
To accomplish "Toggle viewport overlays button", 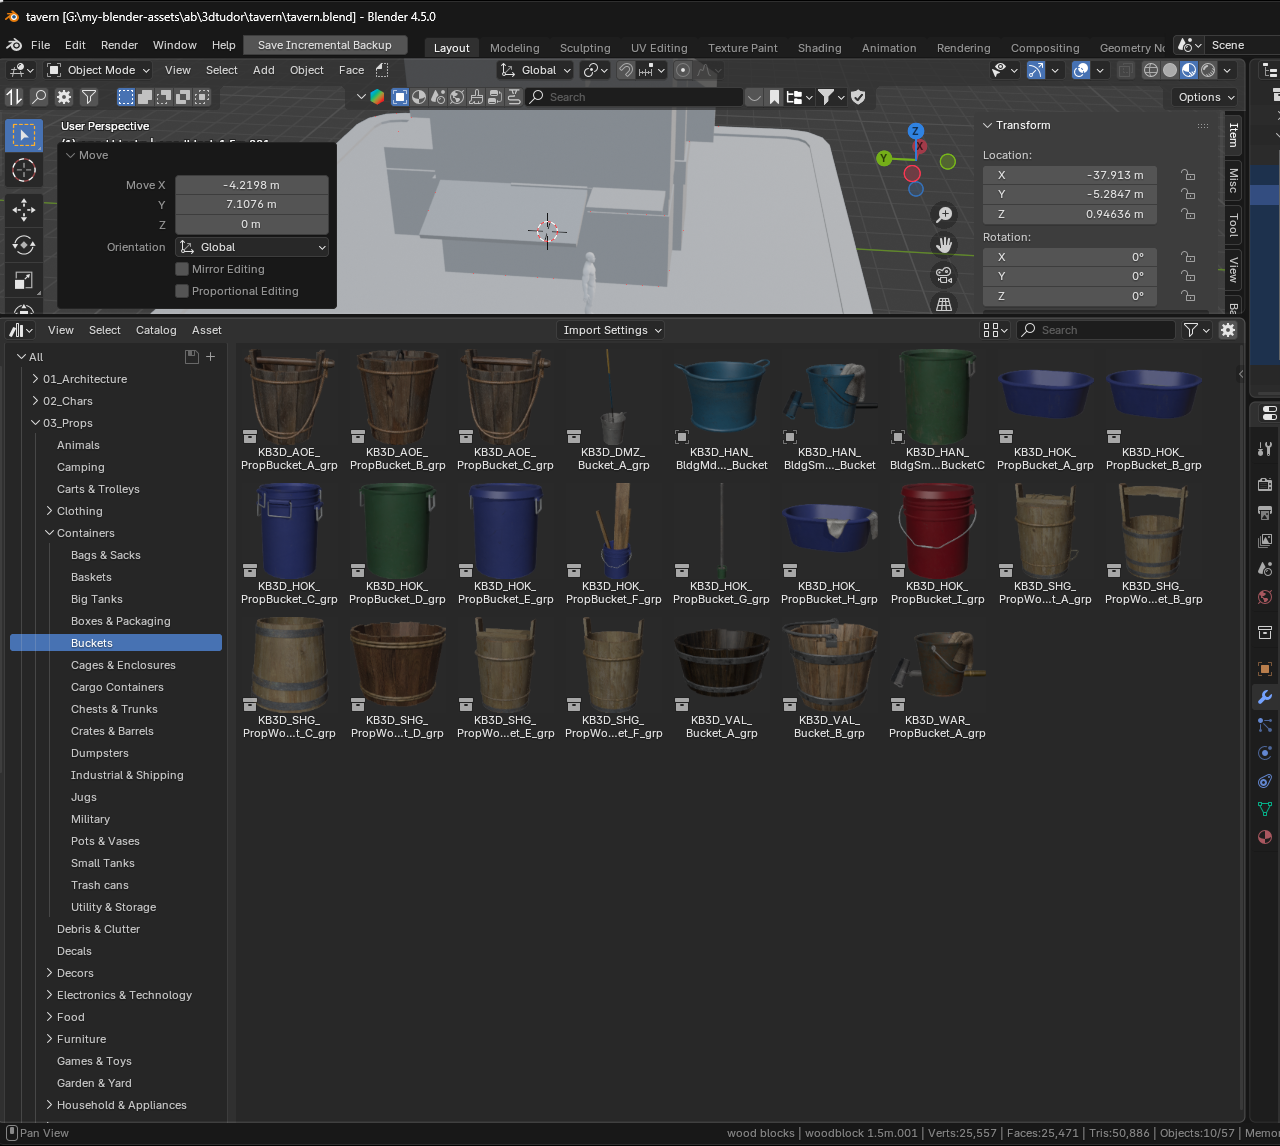I will click(1081, 70).
